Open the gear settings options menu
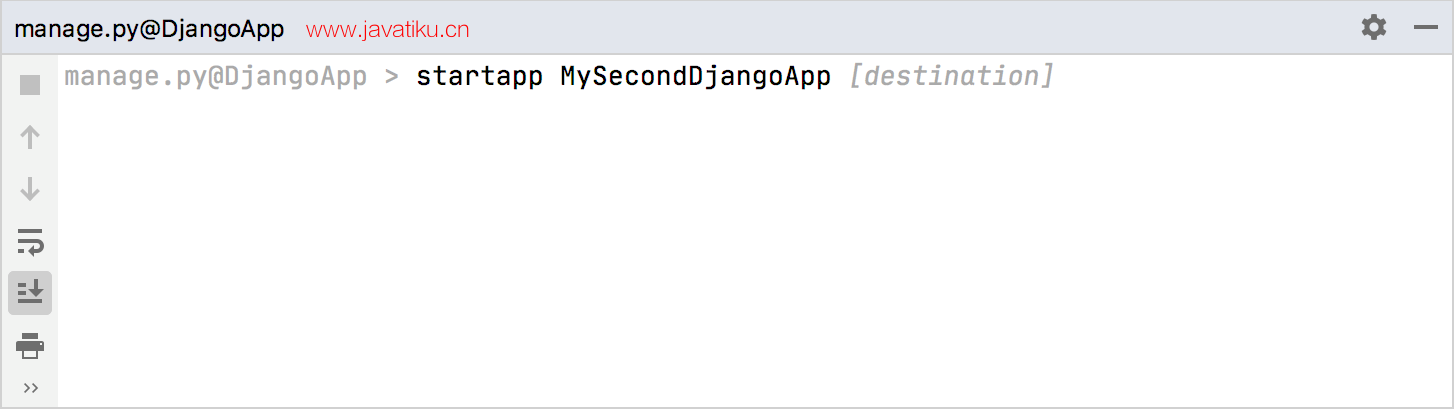 [x=1374, y=27]
